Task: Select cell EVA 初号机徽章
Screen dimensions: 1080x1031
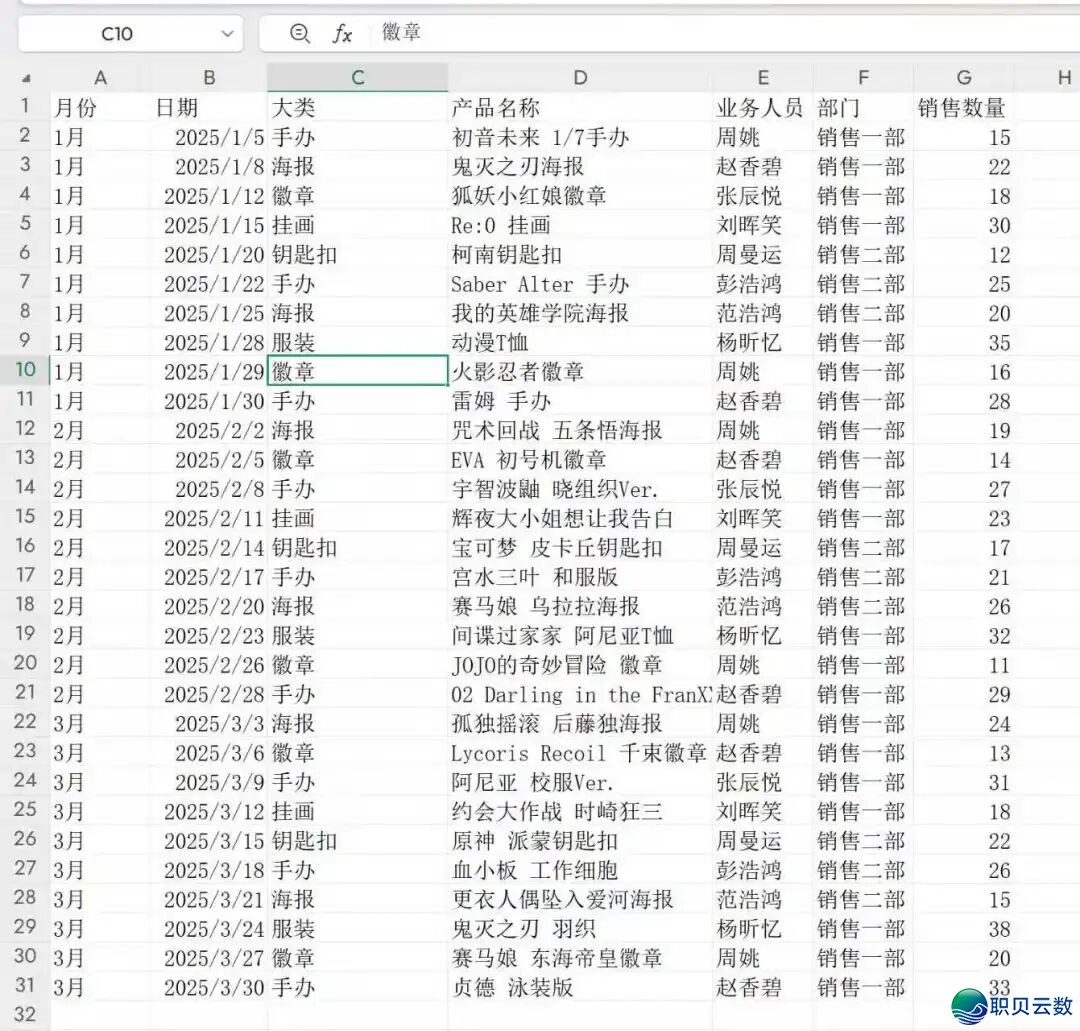Action: 580,459
